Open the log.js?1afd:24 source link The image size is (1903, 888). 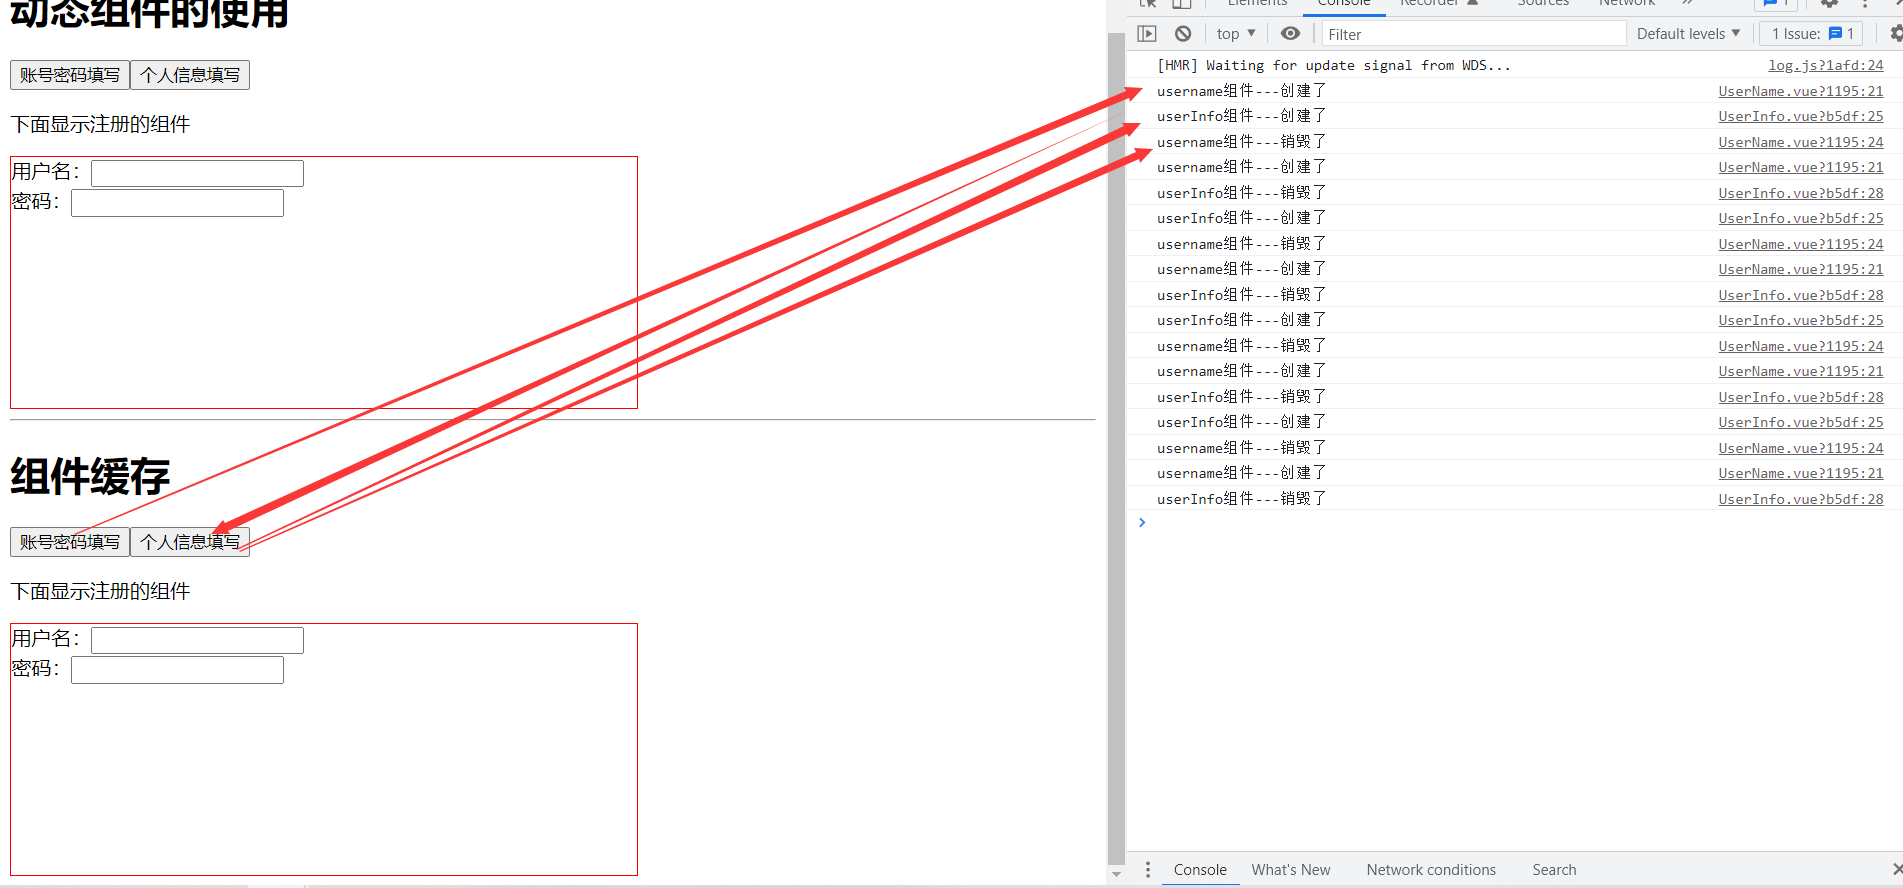pos(1825,65)
